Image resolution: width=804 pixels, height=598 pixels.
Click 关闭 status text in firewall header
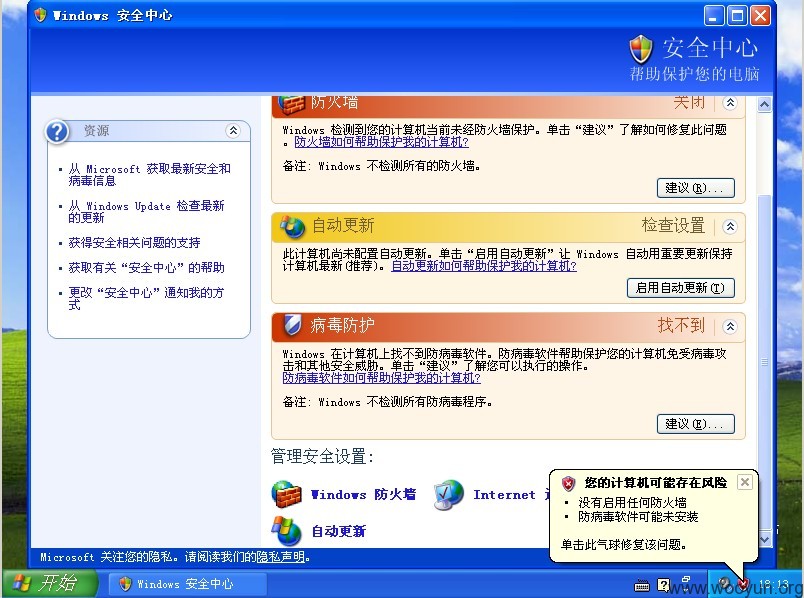(689, 102)
